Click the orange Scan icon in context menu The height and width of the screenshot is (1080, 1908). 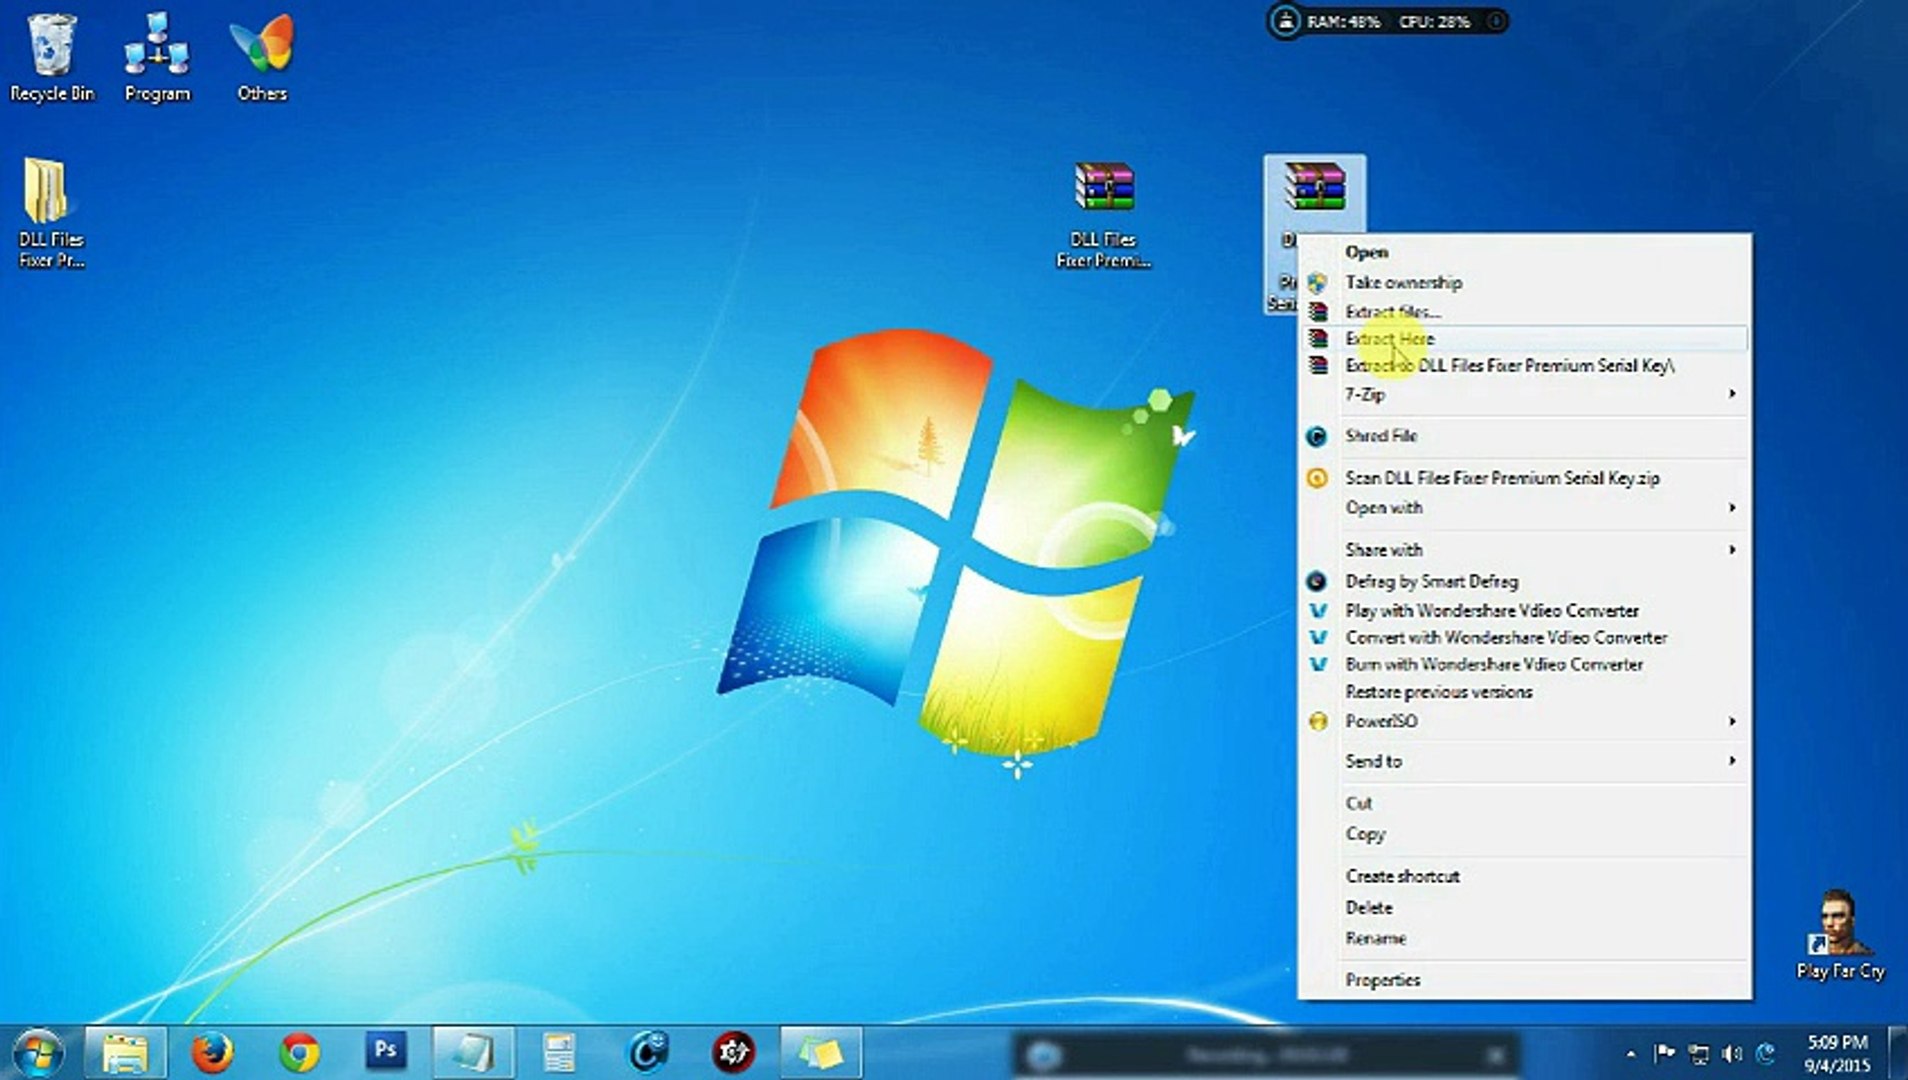pyautogui.click(x=1318, y=478)
